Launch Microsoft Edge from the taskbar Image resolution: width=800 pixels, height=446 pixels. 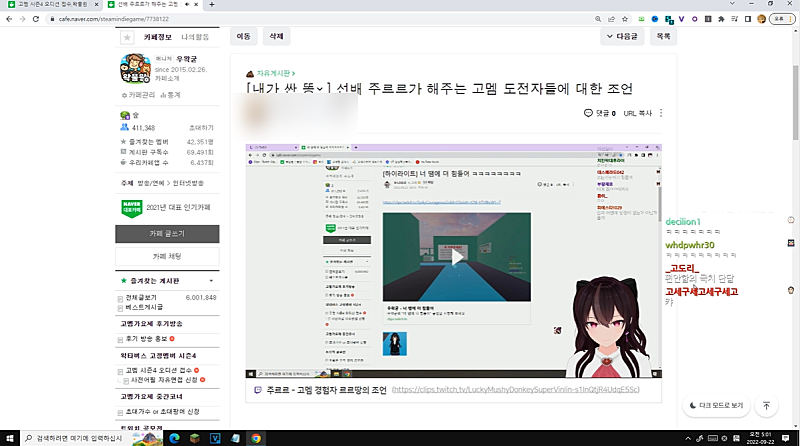(x=174, y=438)
